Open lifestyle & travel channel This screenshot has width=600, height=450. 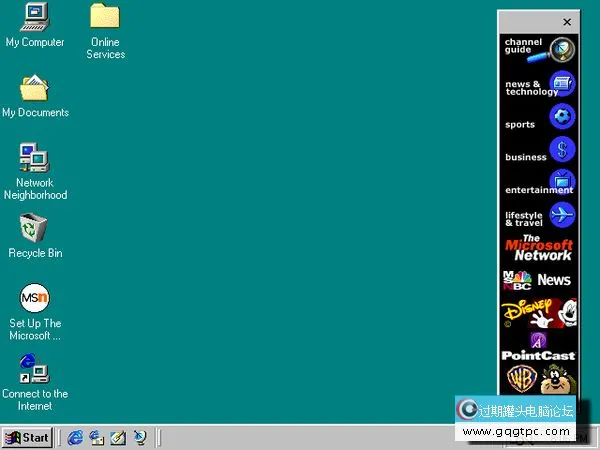tap(539, 215)
